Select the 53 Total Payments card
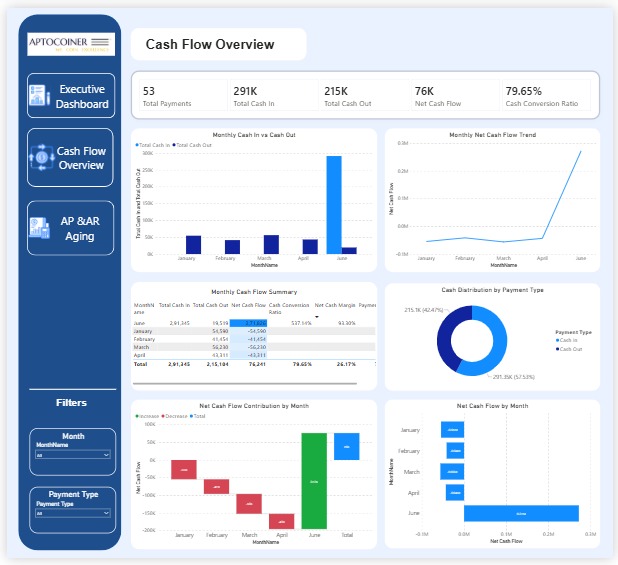The width and height of the screenshot is (618, 565). click(183, 95)
